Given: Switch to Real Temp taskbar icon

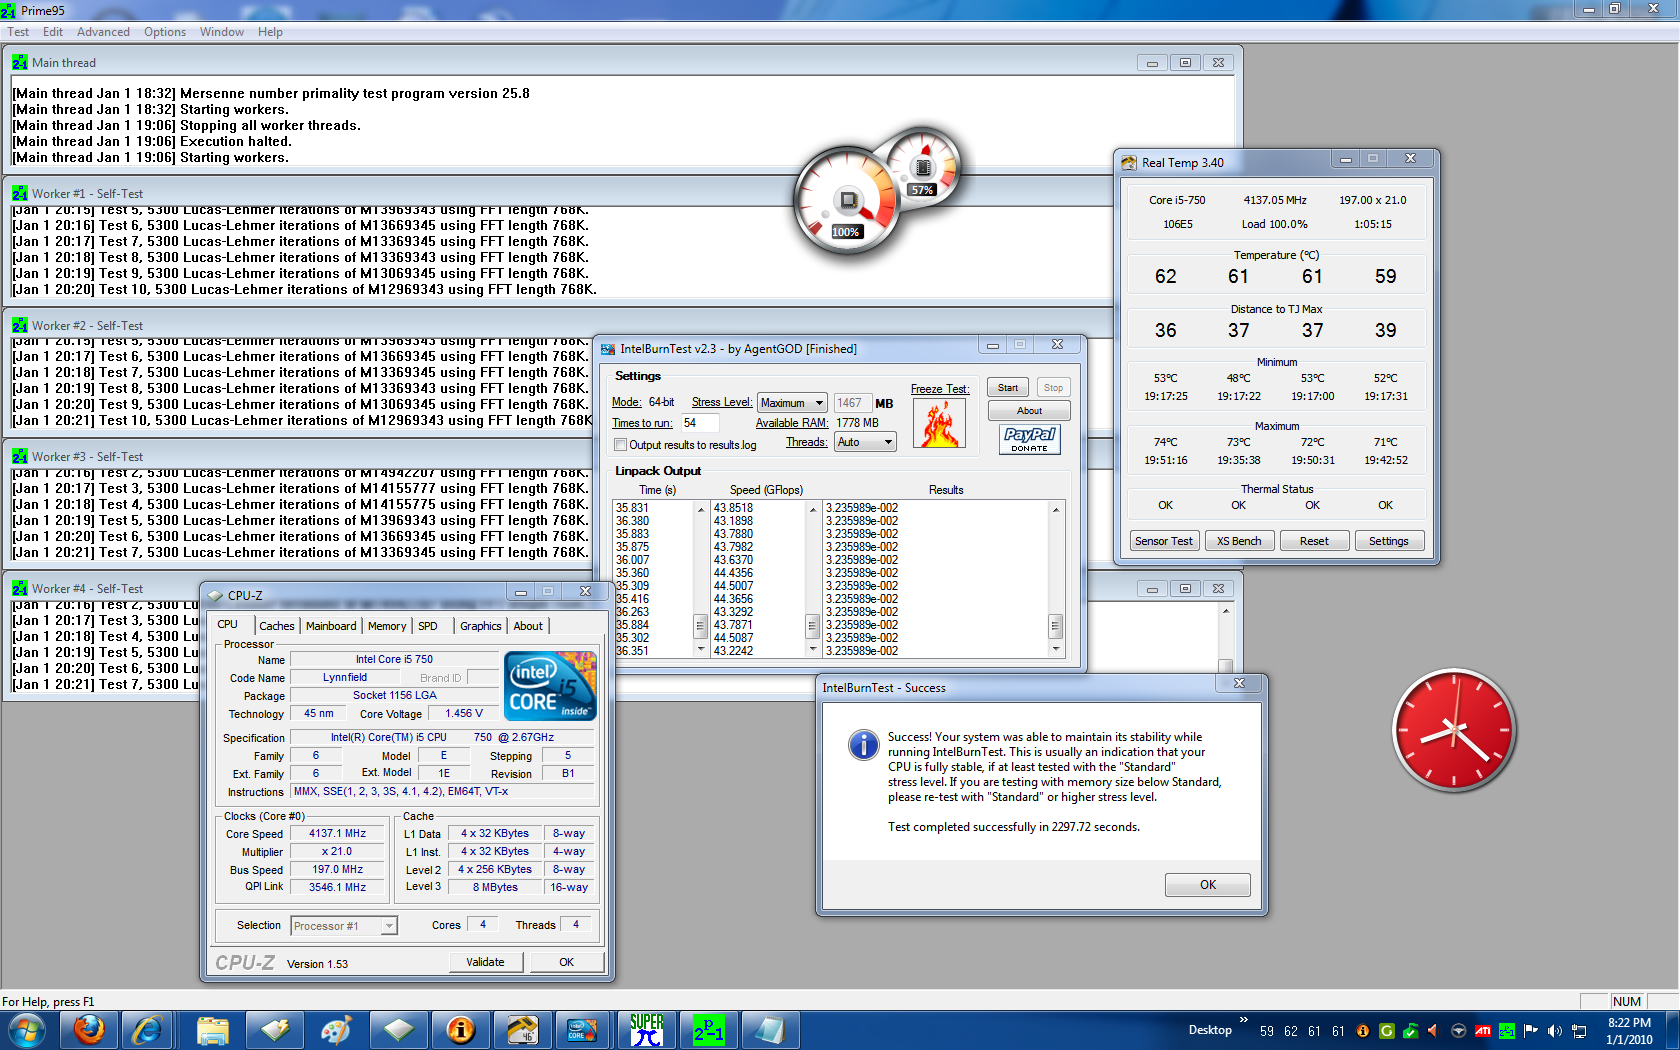Looking at the screenshot, I should (523, 1030).
